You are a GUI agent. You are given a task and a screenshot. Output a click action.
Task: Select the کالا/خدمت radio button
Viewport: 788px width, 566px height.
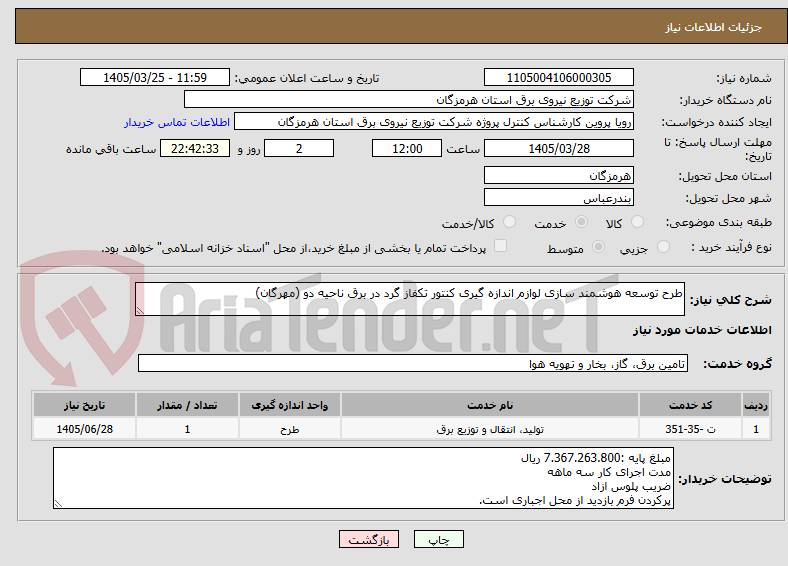(x=509, y=222)
